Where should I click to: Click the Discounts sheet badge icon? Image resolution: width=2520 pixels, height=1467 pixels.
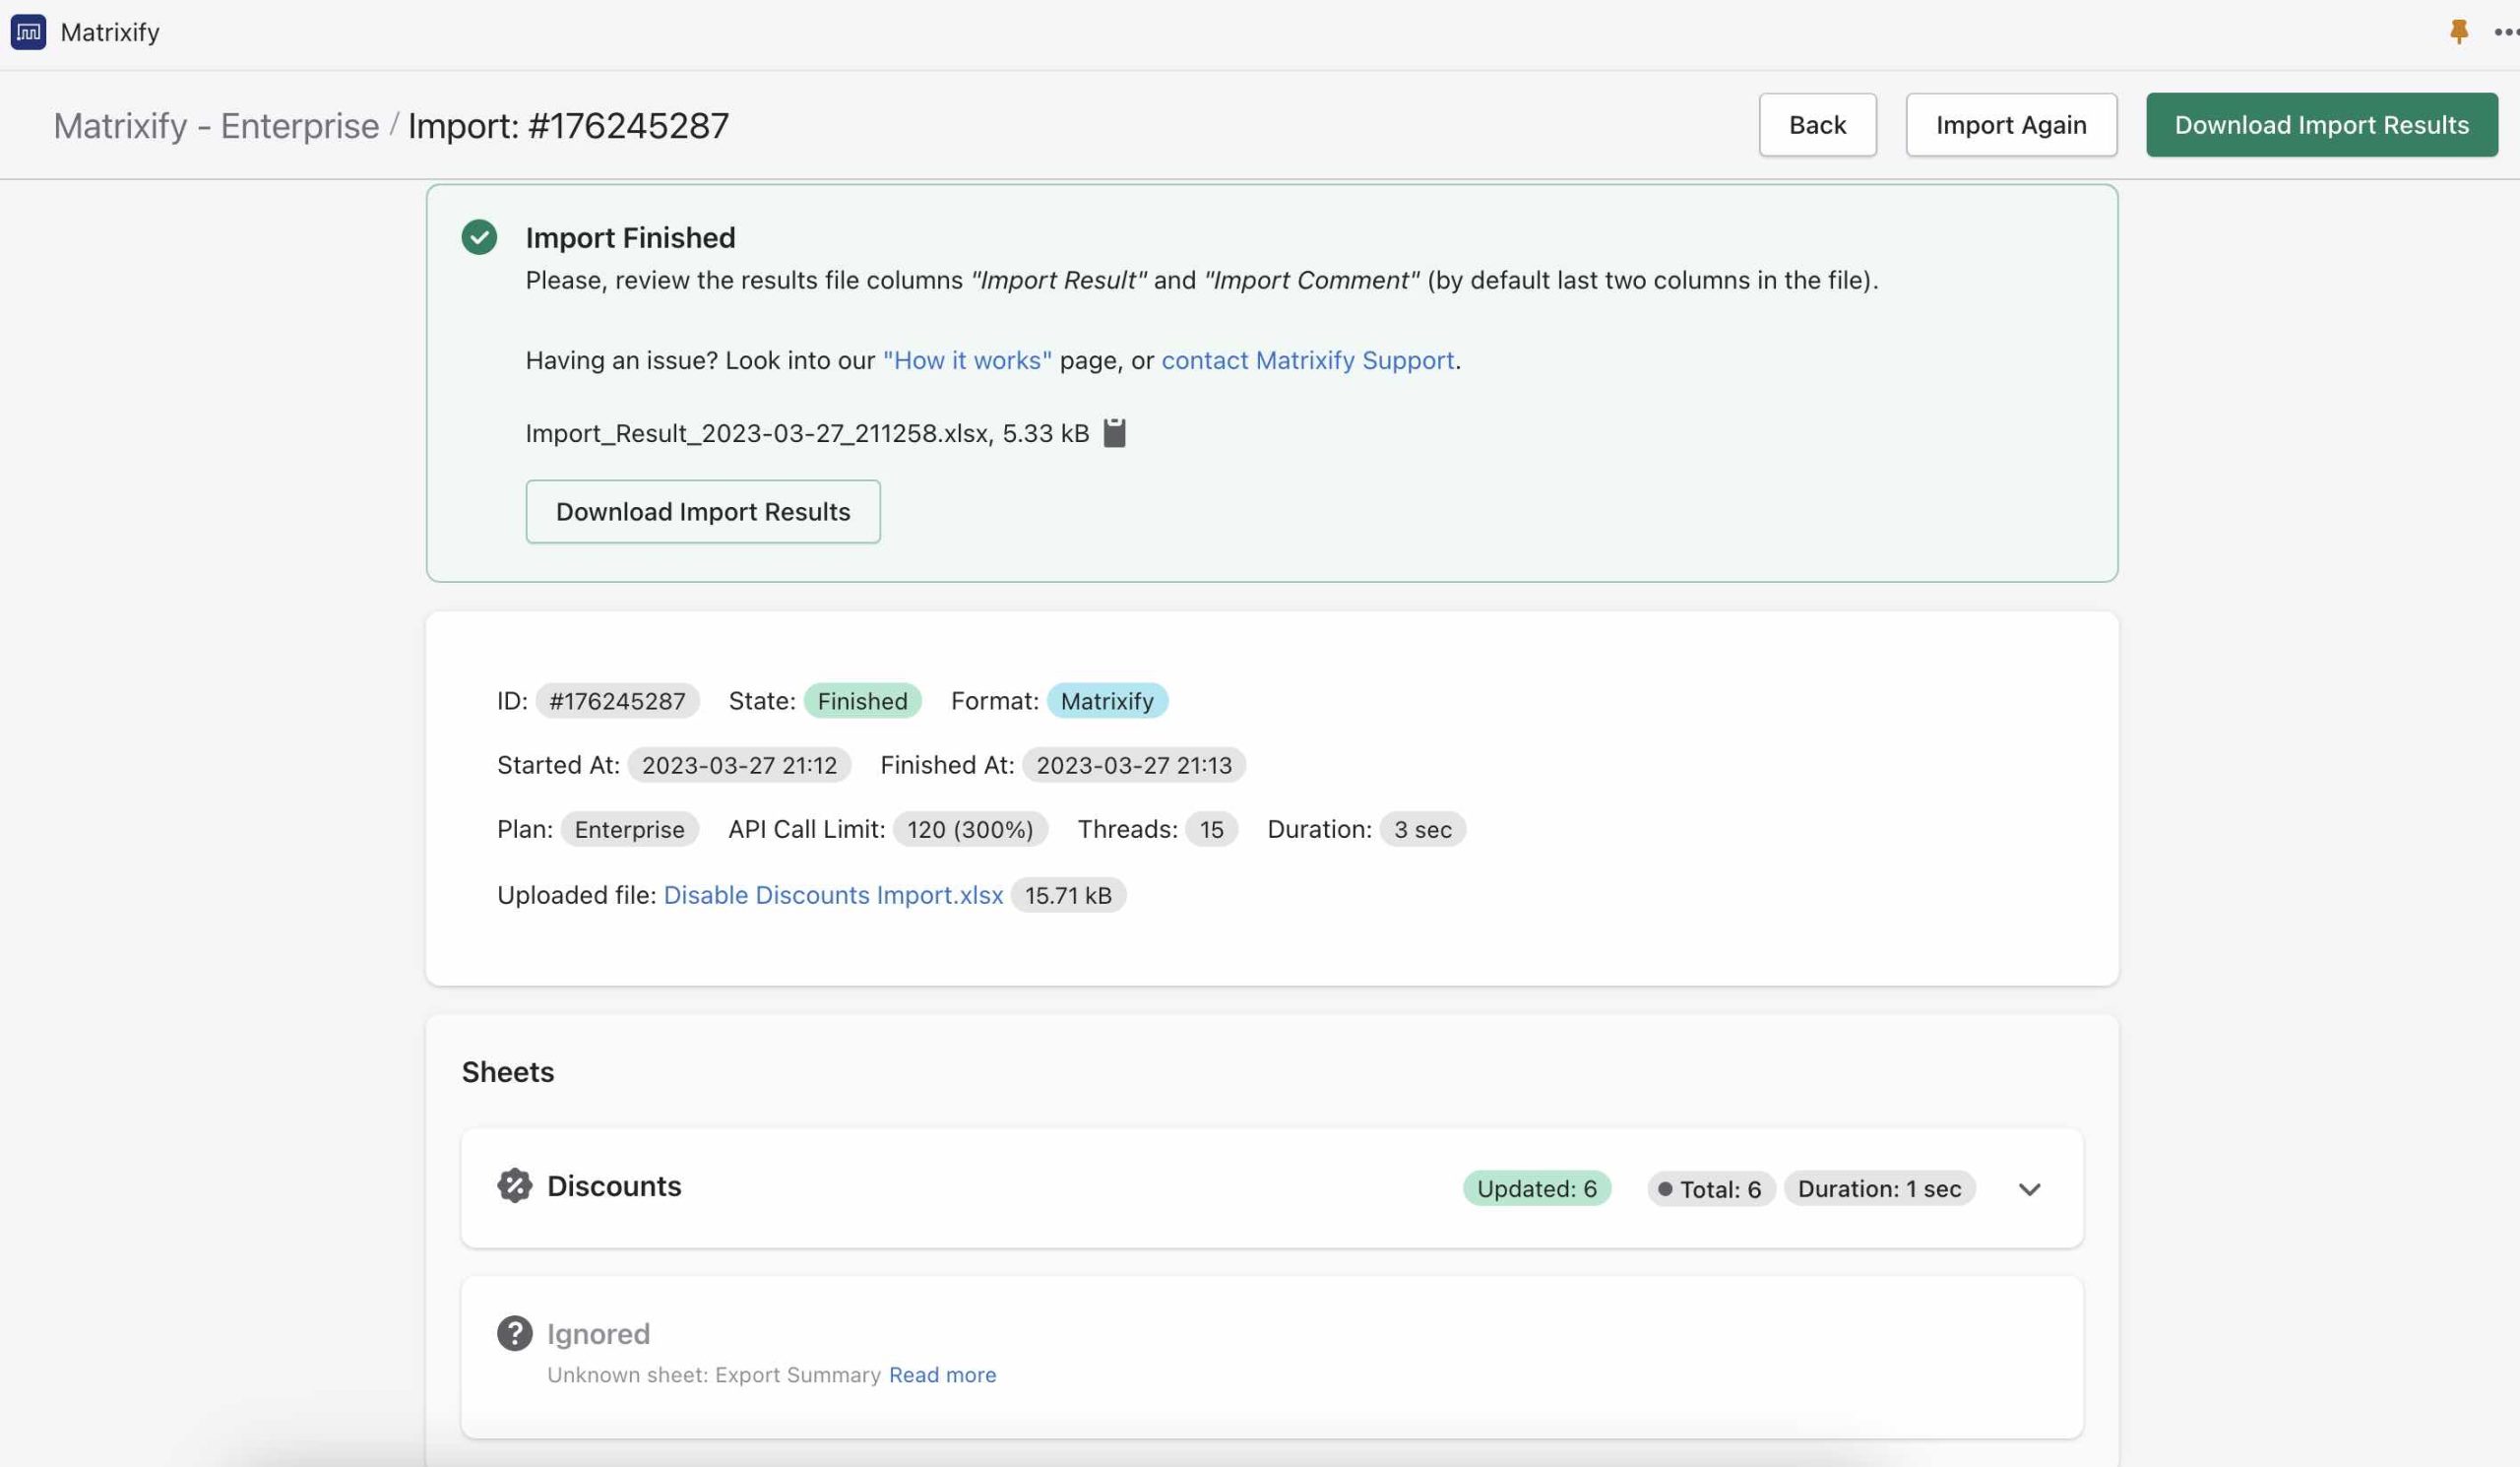pyautogui.click(x=514, y=1186)
